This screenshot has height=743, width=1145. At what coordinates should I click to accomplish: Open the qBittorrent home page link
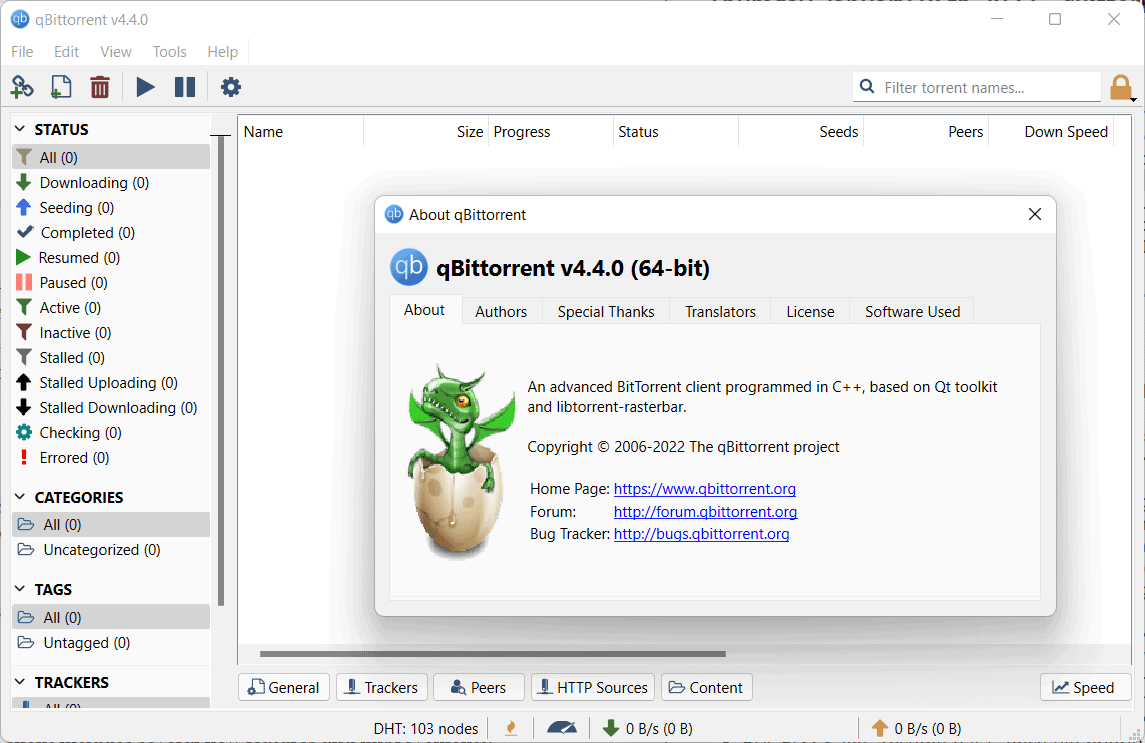coord(704,489)
